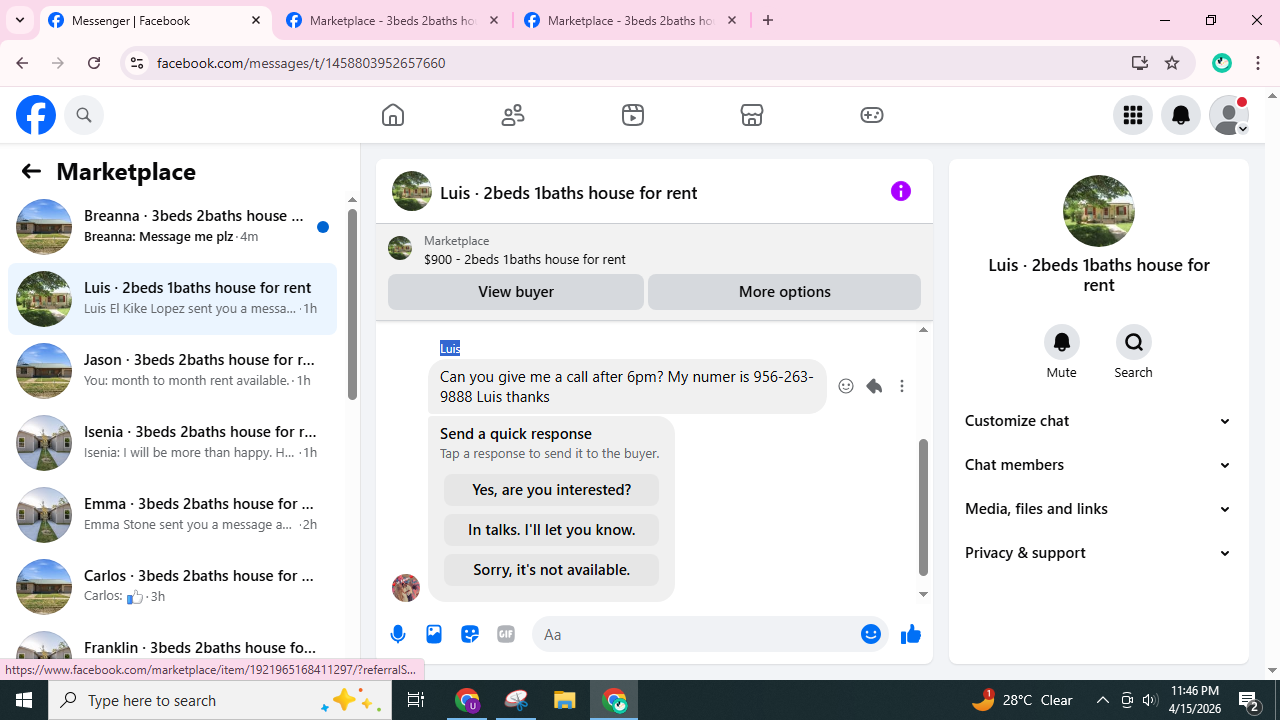Open the Friends icon in navigation
The image size is (1280, 720).
513,115
